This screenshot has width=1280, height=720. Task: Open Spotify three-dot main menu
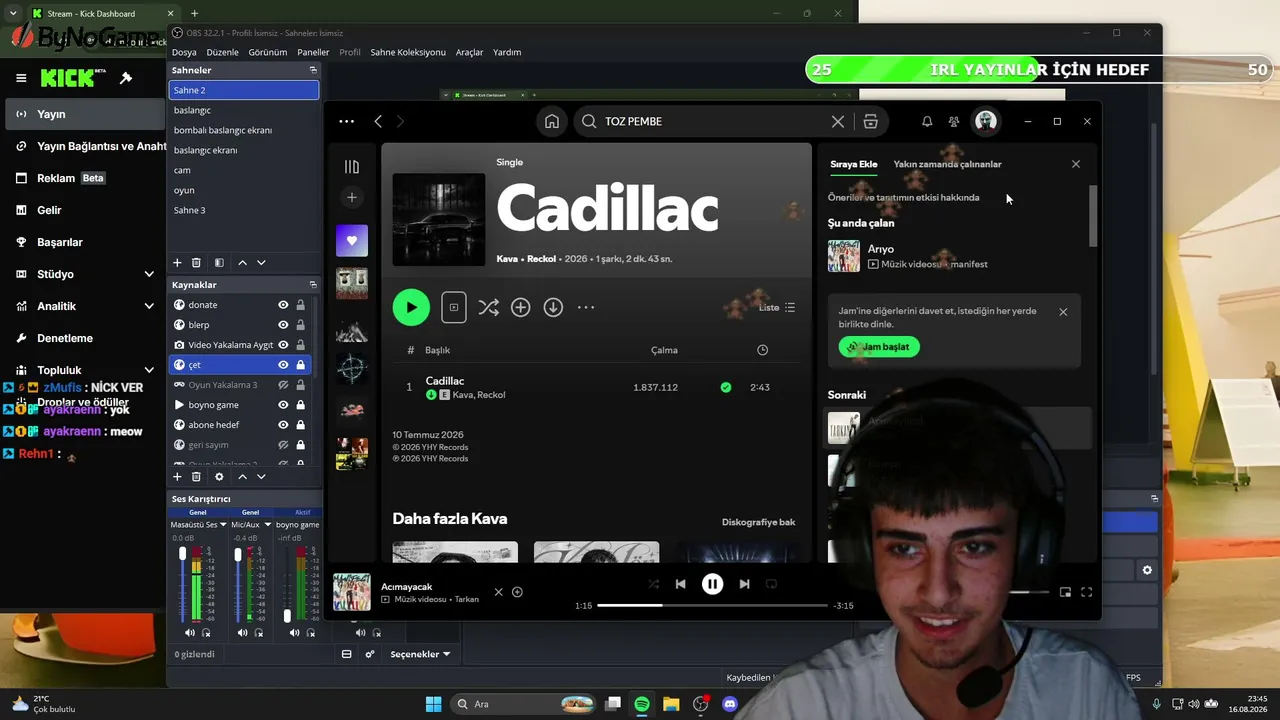click(x=346, y=121)
